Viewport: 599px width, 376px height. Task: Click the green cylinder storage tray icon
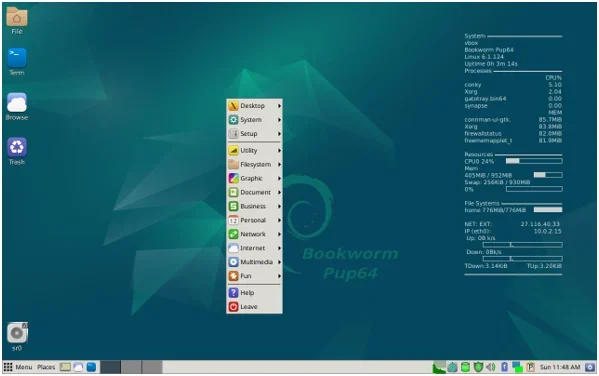[465, 367]
